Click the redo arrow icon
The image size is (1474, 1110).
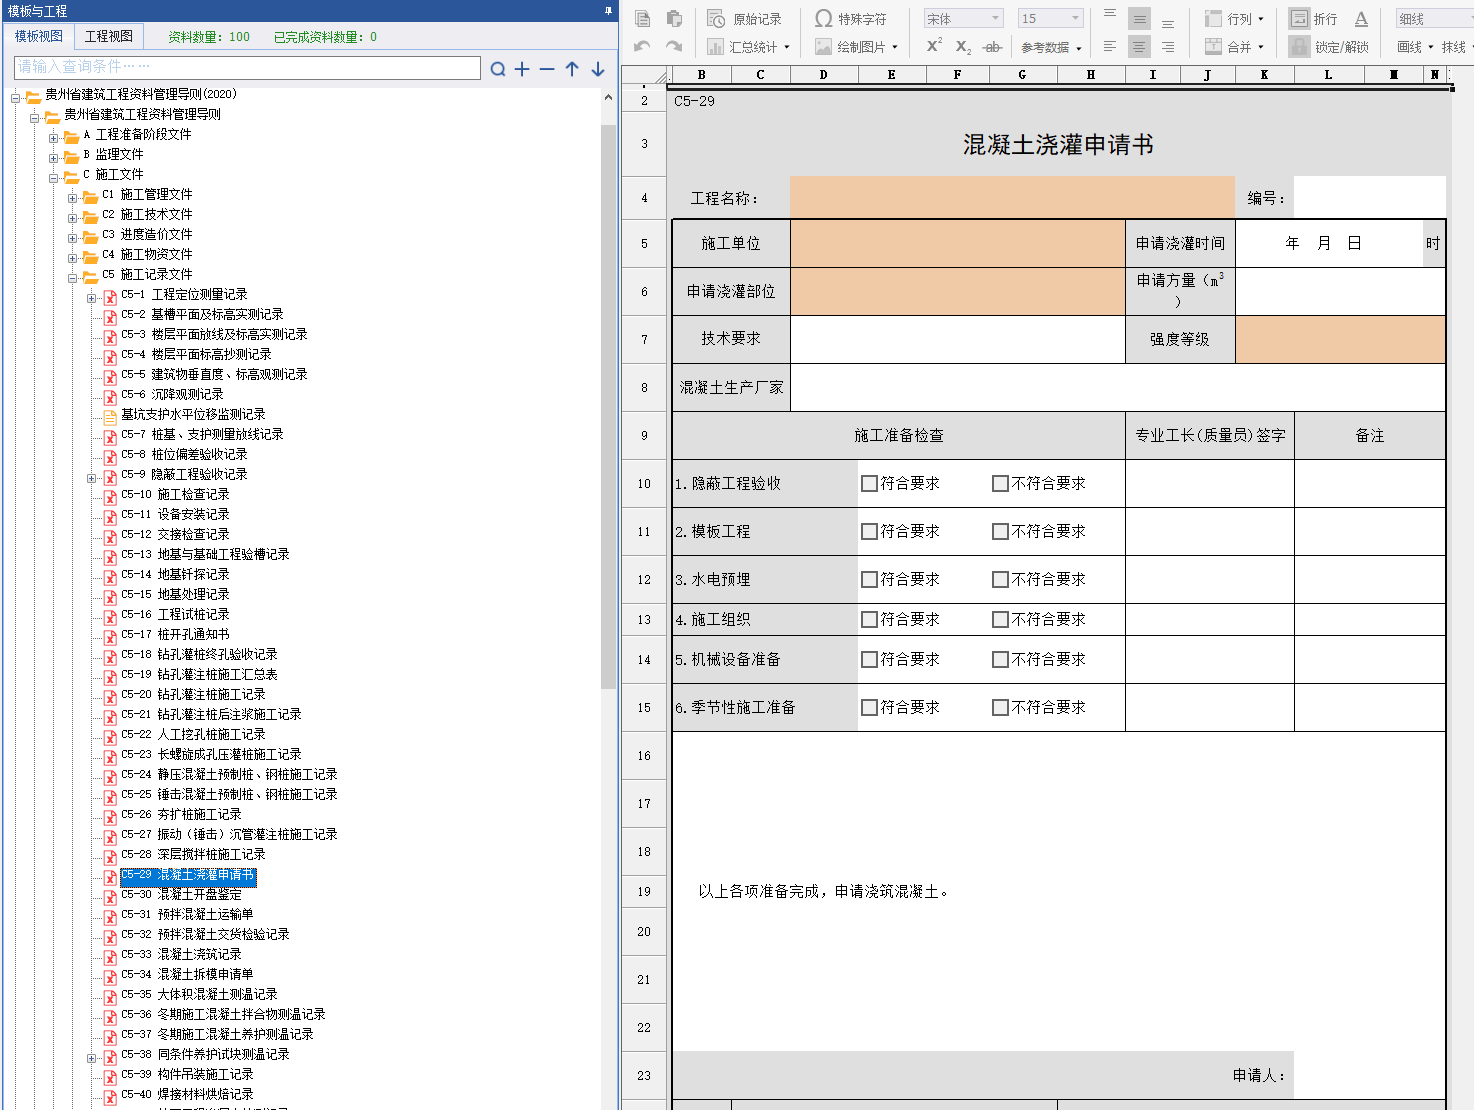[x=674, y=46]
